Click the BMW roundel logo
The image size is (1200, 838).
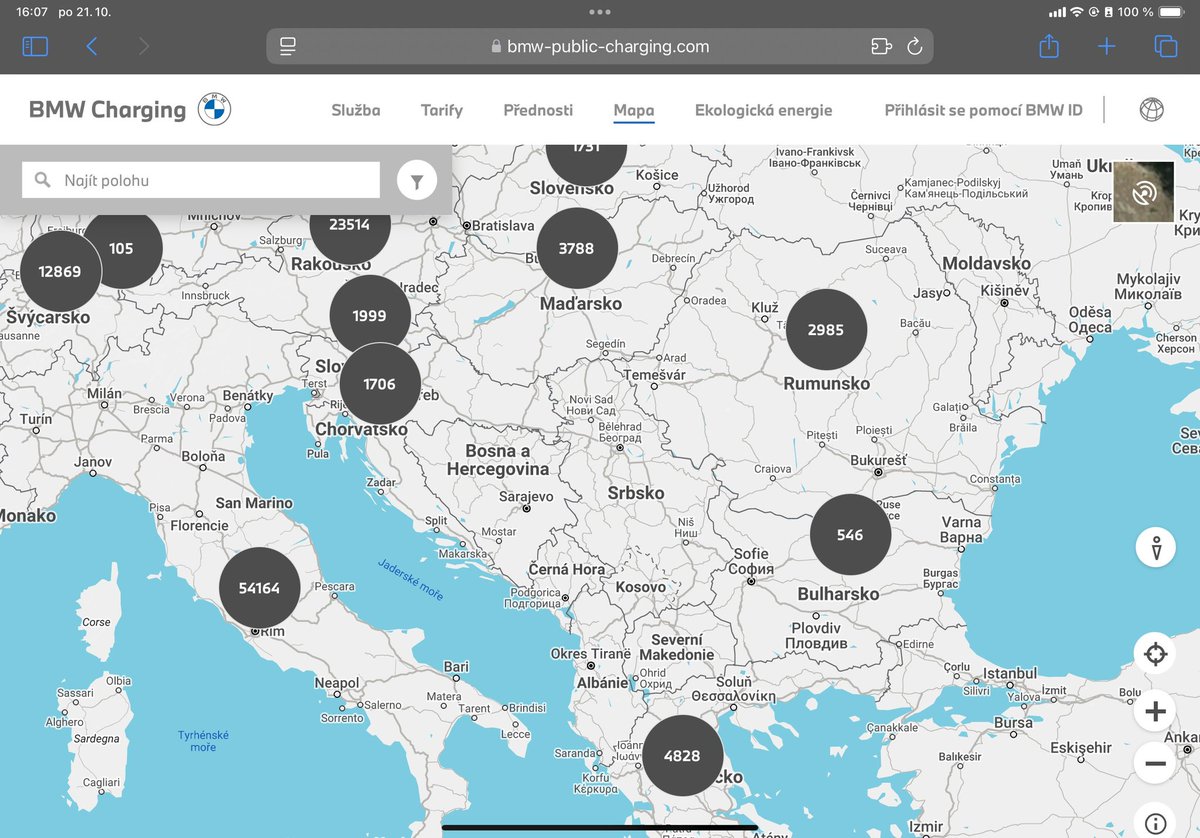click(215, 109)
